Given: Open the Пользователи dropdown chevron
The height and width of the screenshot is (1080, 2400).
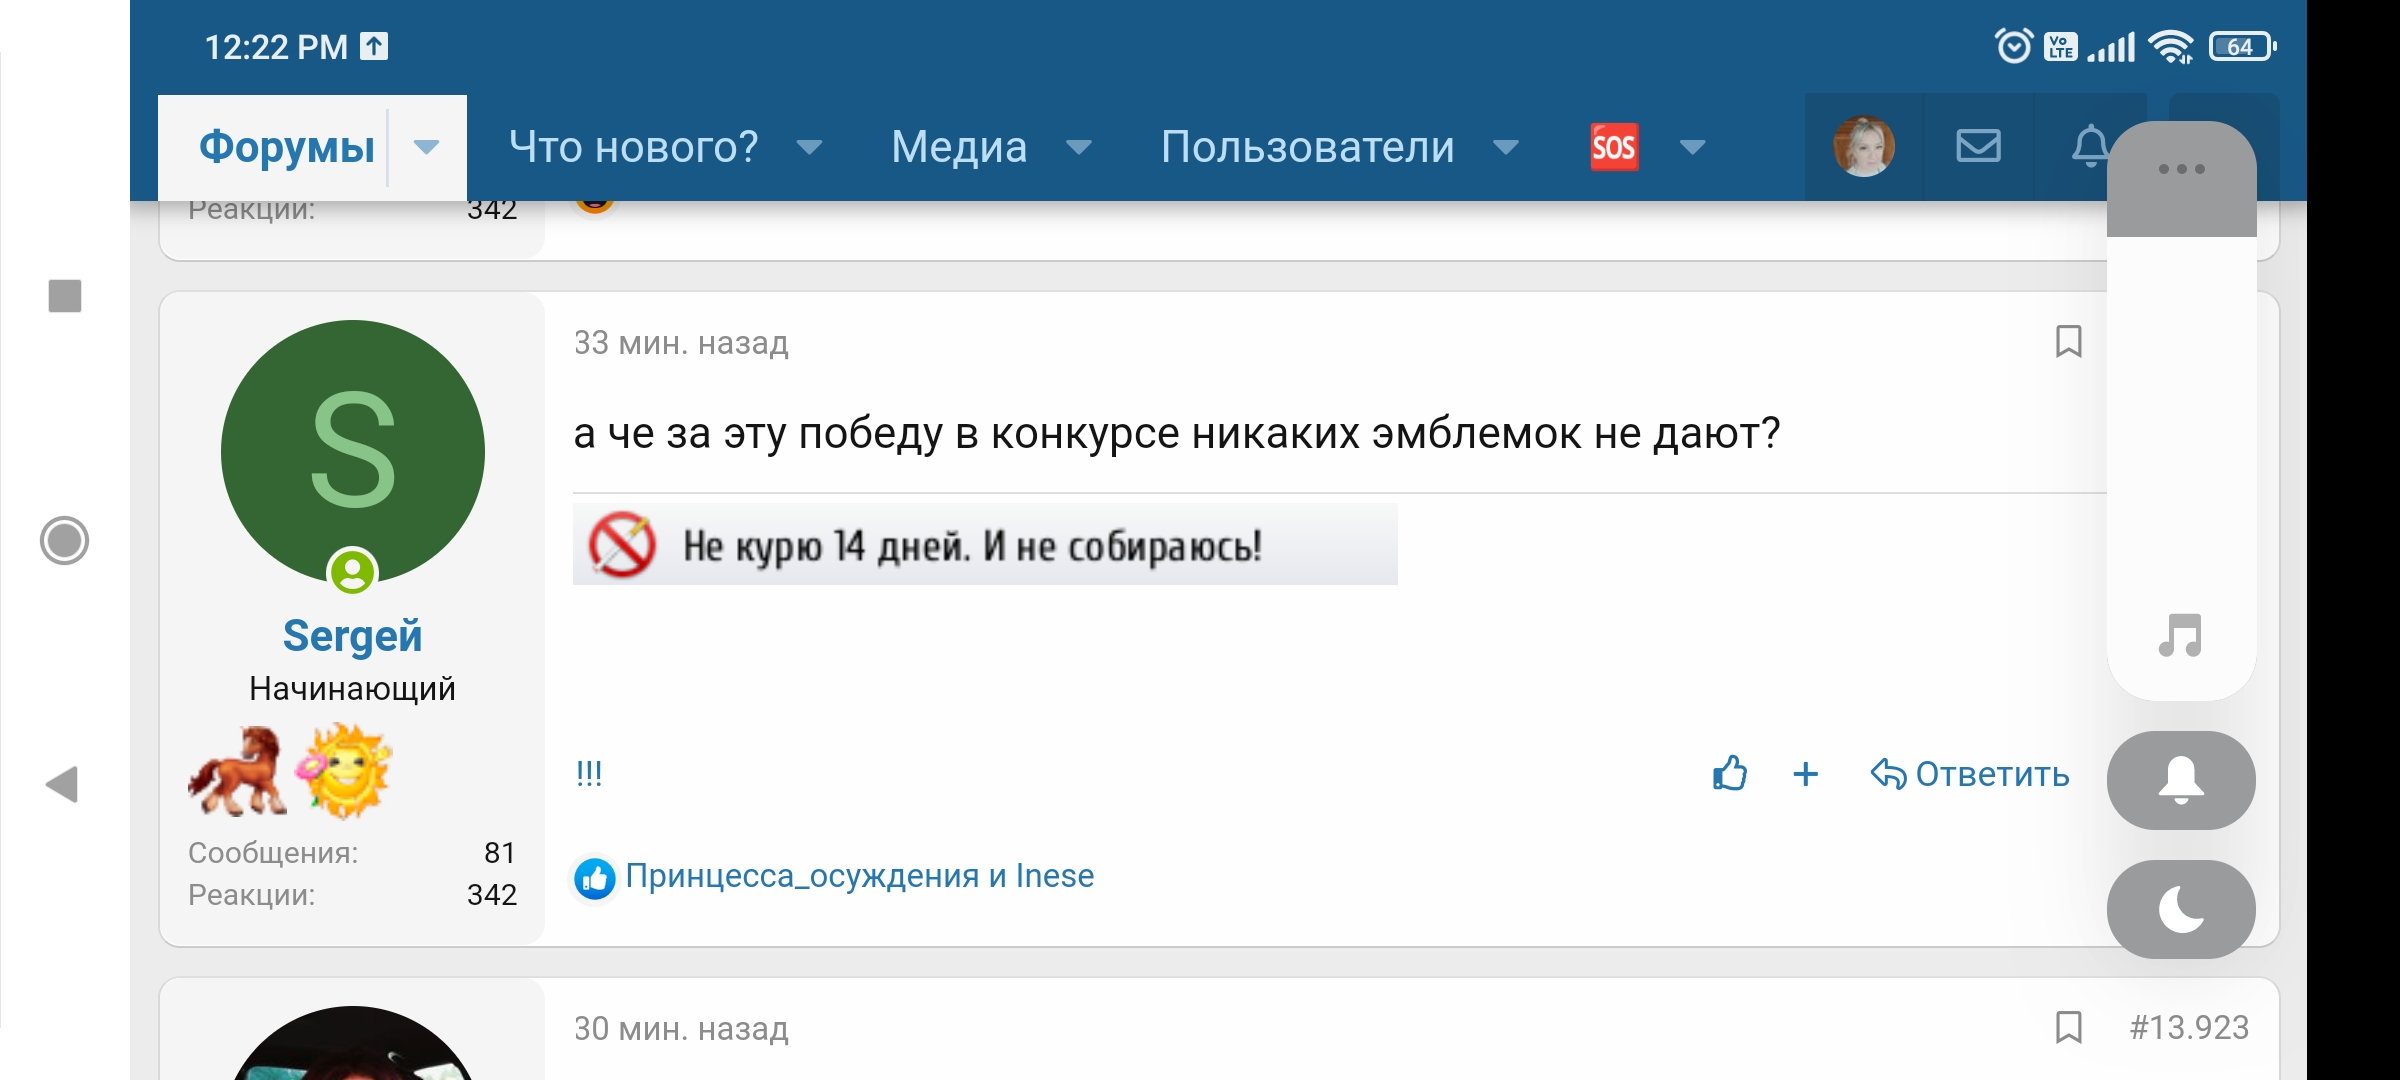Looking at the screenshot, I should pyautogui.click(x=1506, y=148).
